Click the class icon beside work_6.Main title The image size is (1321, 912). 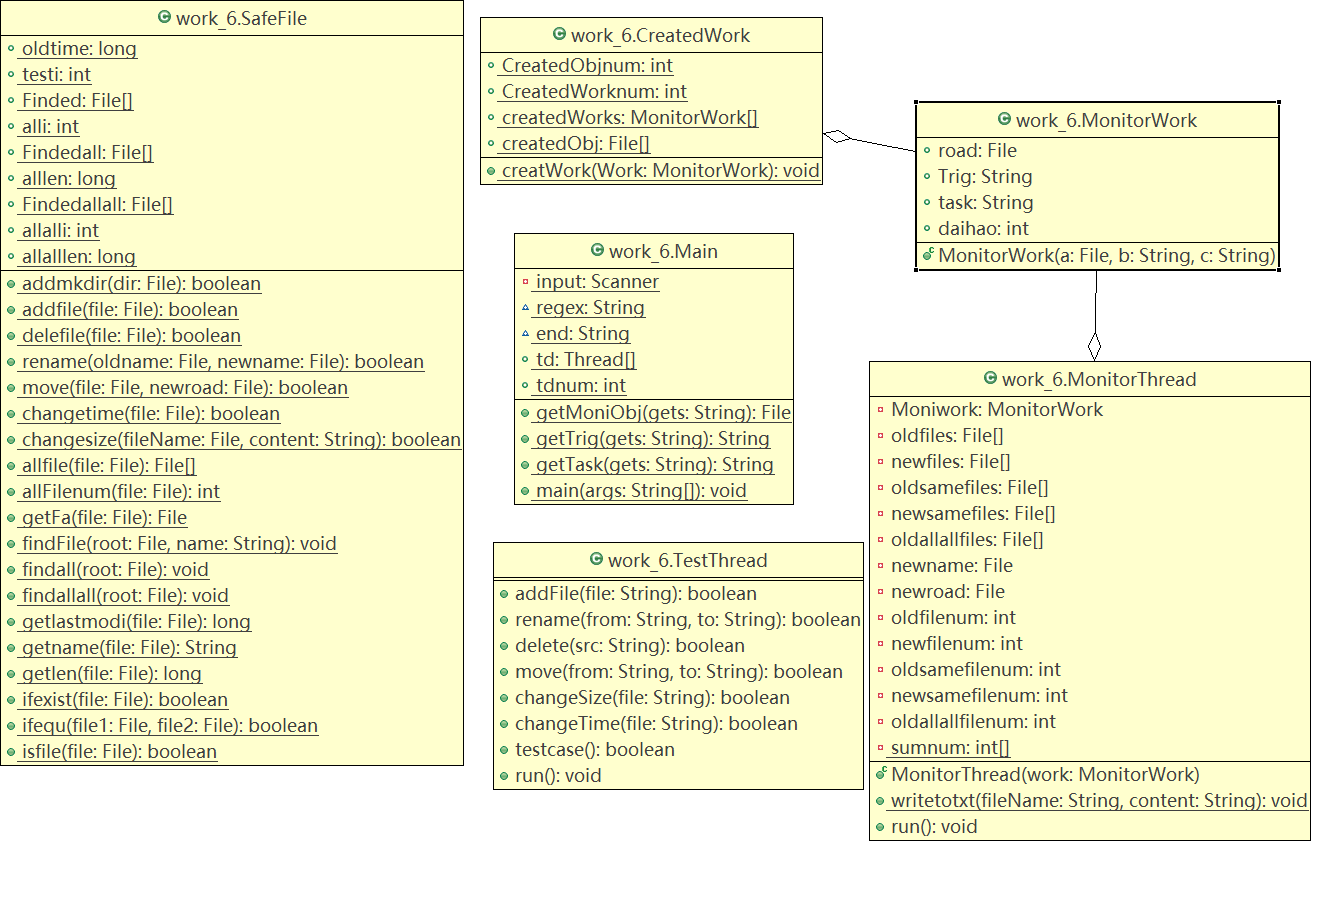[x=598, y=250]
